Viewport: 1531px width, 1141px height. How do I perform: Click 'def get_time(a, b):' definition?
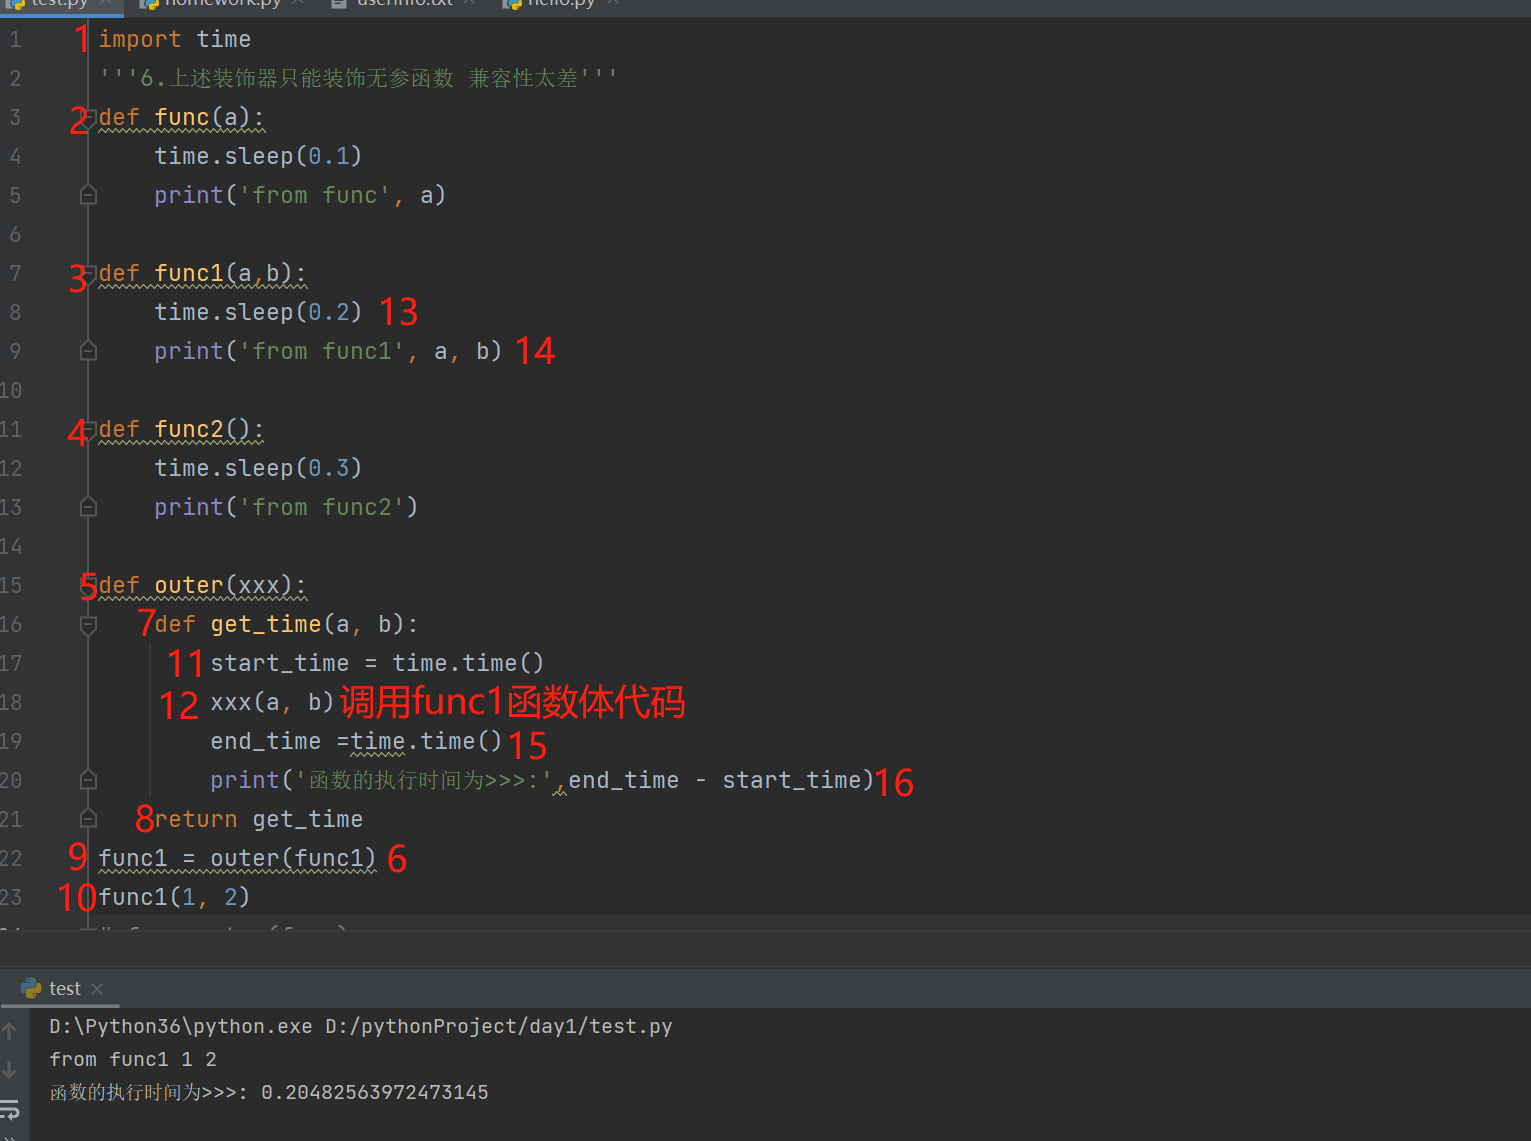pos(286,624)
